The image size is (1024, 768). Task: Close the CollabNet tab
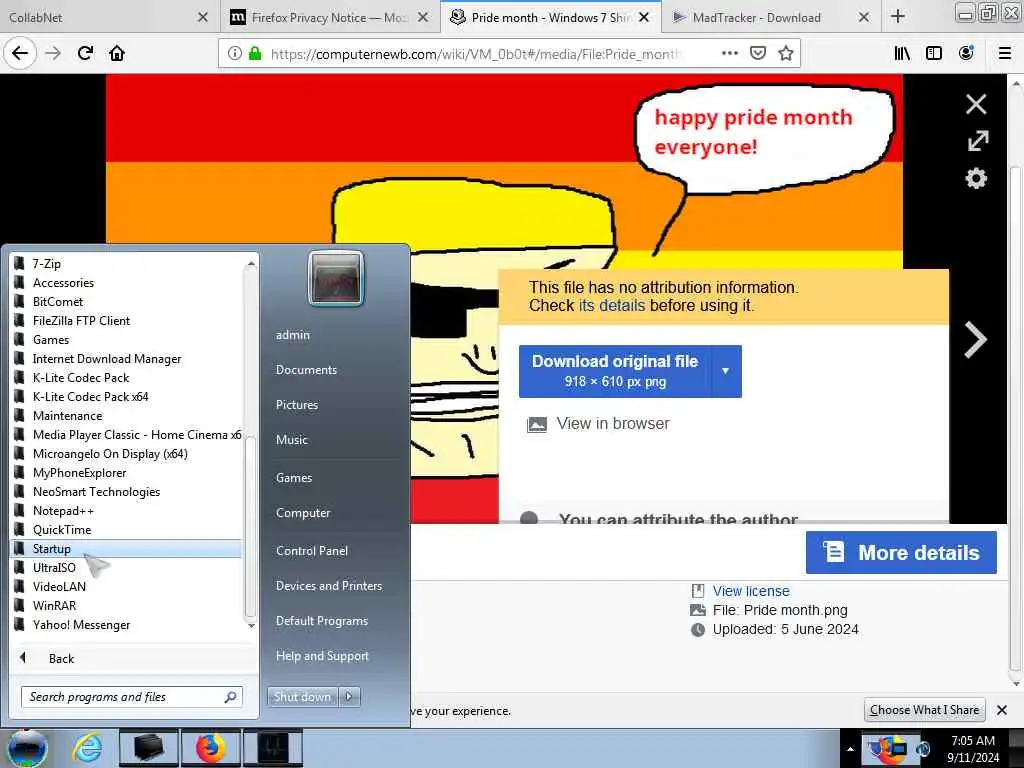[x=203, y=18]
